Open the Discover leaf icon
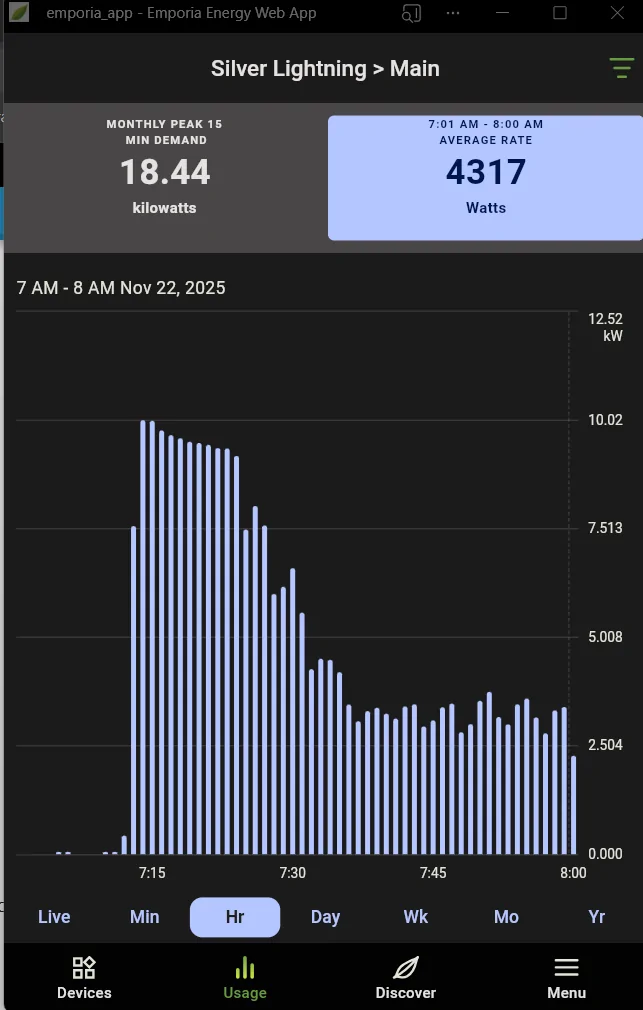 coord(405,968)
